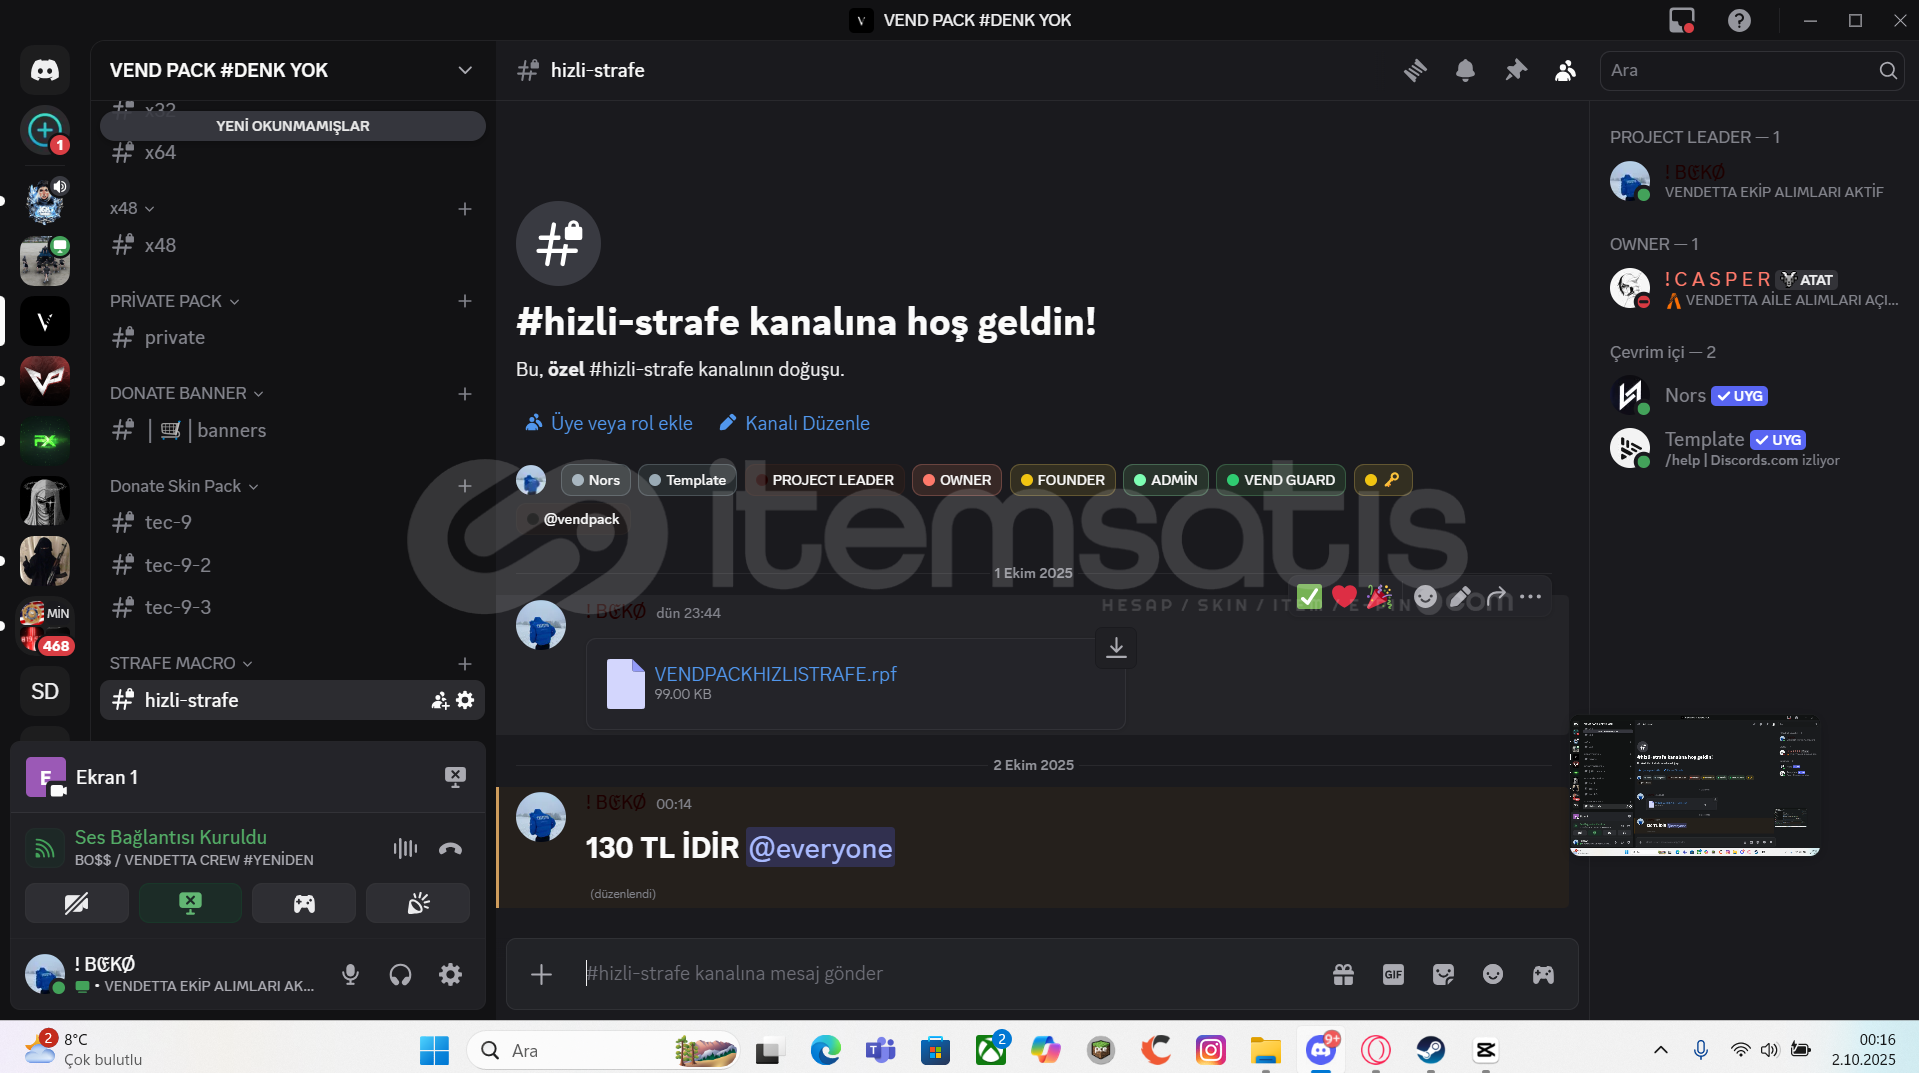Open the x64 channel
1919x1073 pixels.
(x=292, y=153)
